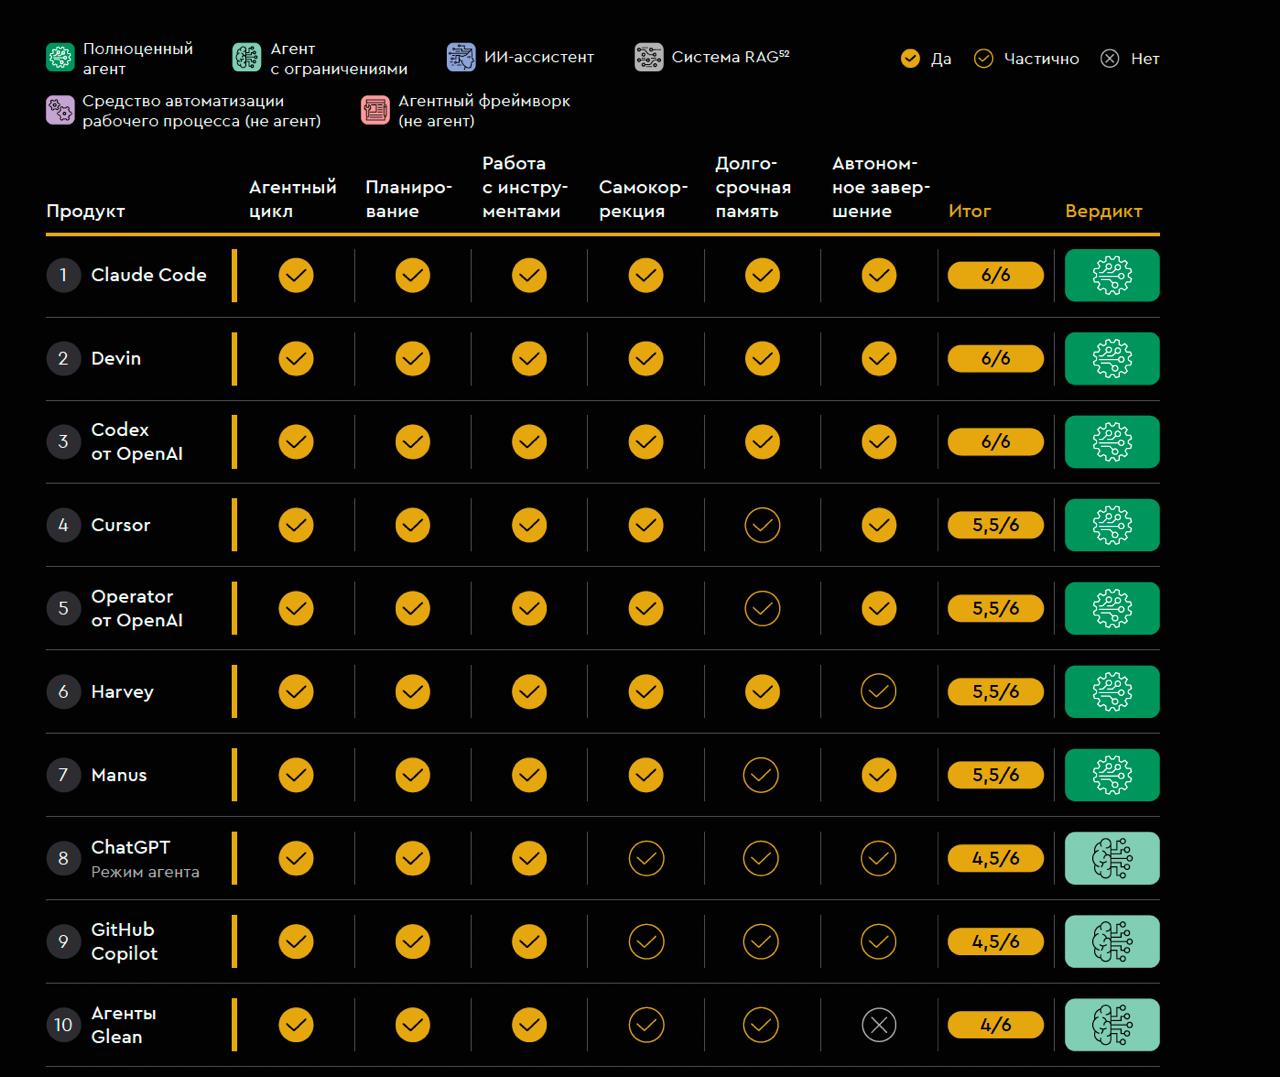
Task: Click GitHub Copilot's partial self-correction checkmark
Action: (646, 941)
